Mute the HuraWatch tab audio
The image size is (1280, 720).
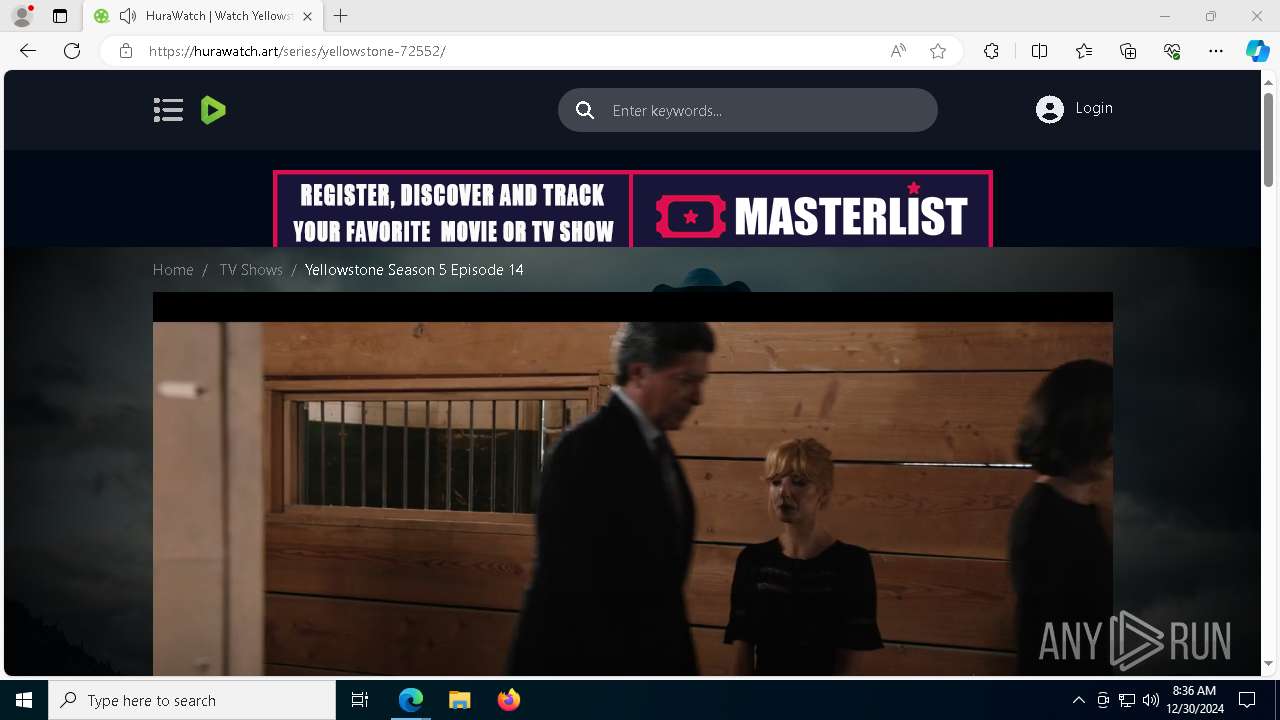[127, 16]
